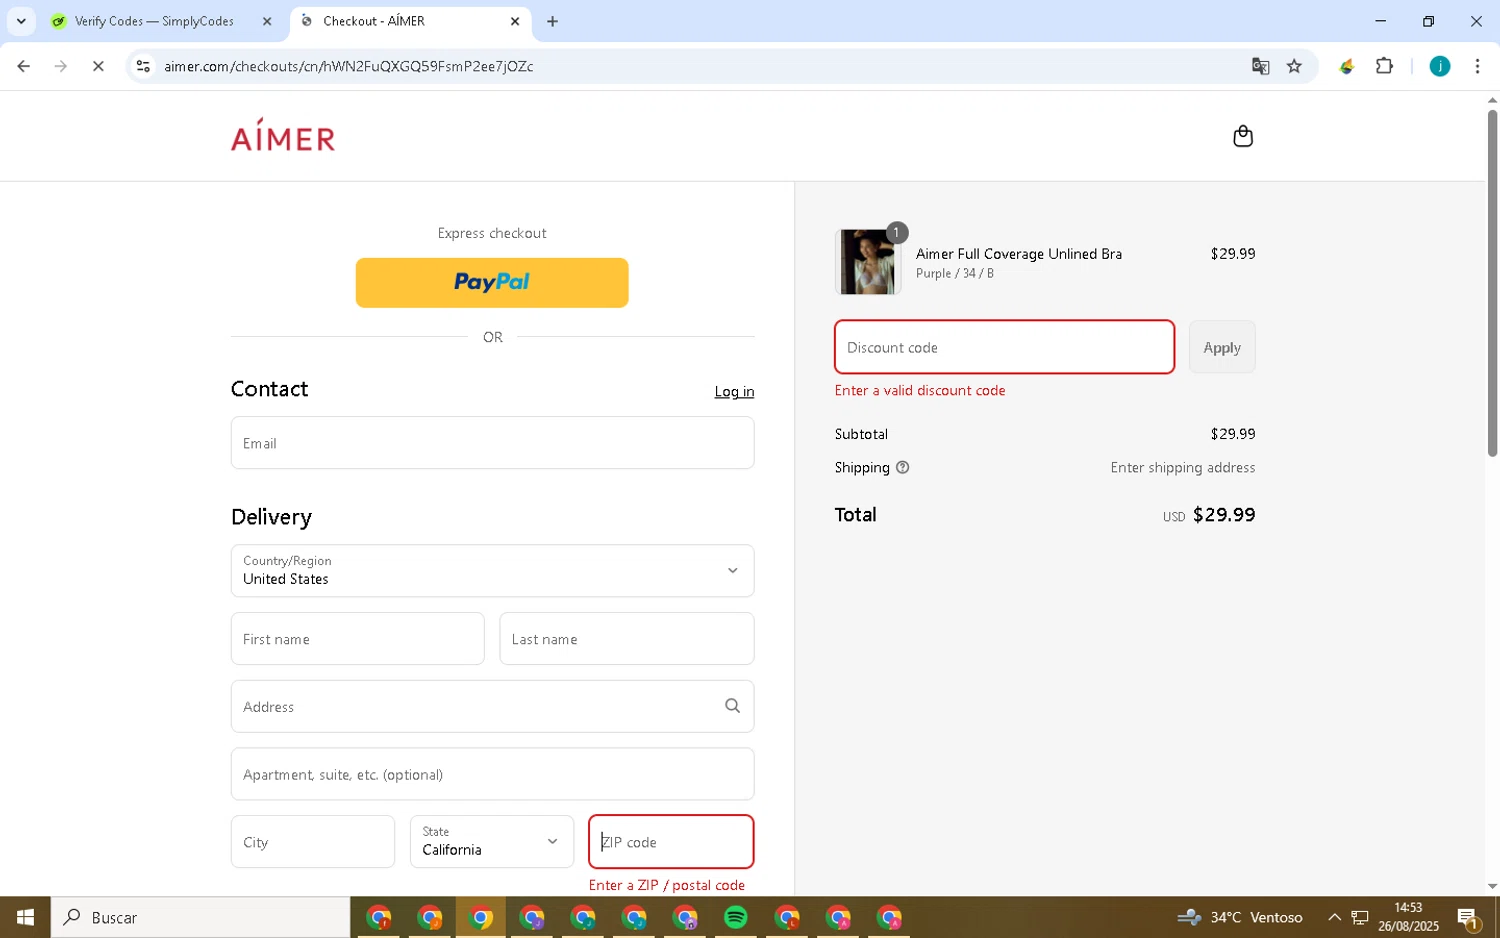Click the Apartment, suite, etc. field
This screenshot has width=1500, height=938.
492,774
